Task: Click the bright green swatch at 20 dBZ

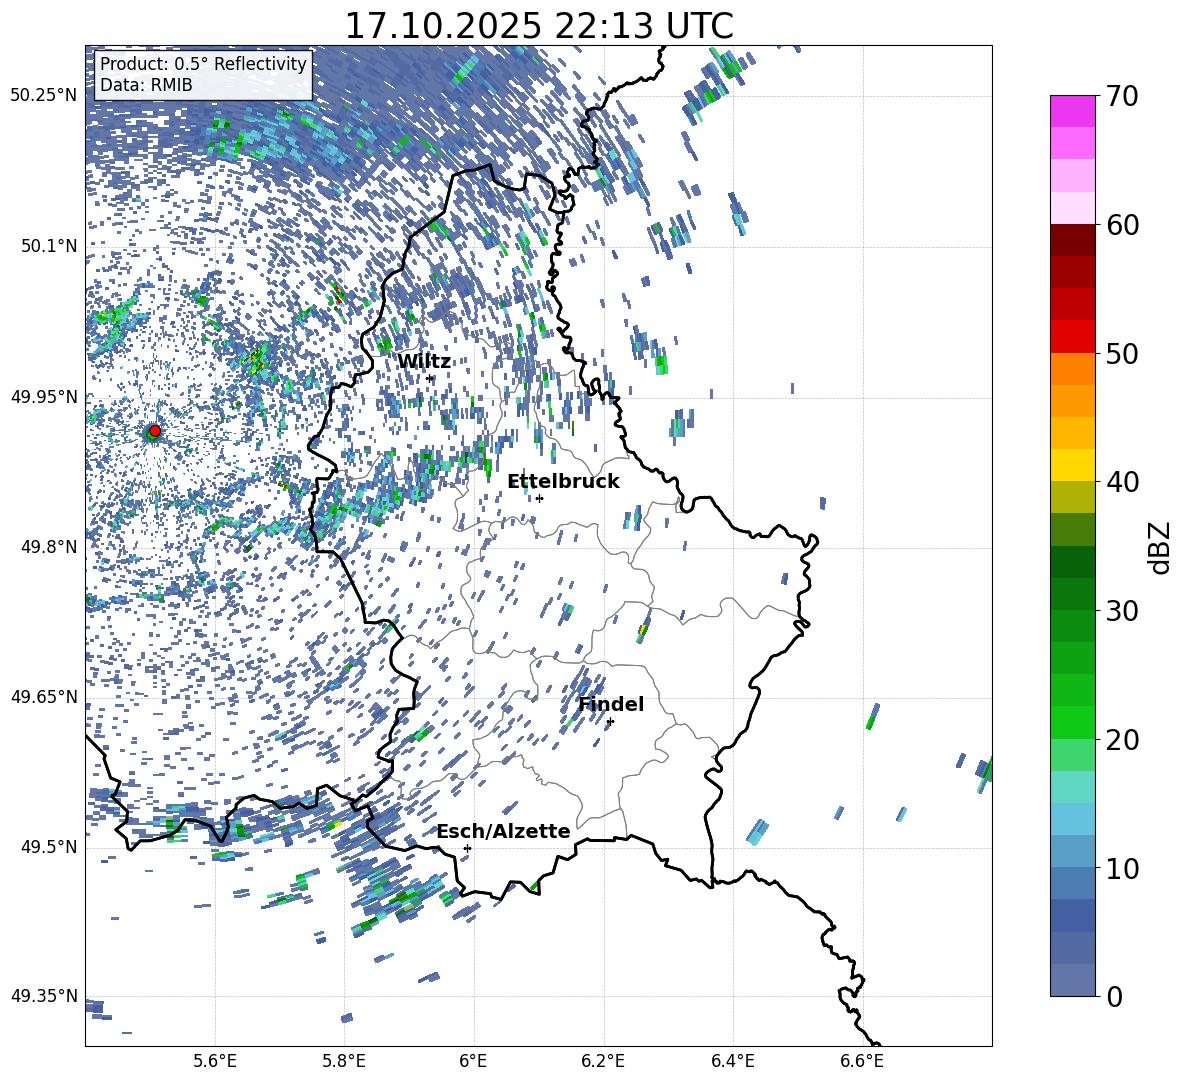Action: pos(1073,722)
